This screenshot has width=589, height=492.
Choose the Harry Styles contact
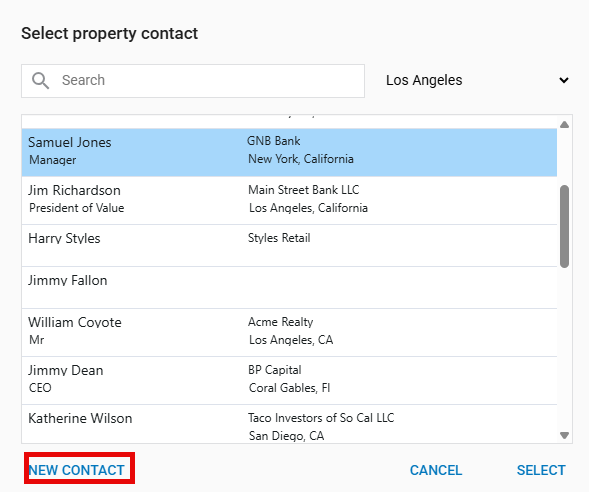pyautogui.click(x=289, y=246)
